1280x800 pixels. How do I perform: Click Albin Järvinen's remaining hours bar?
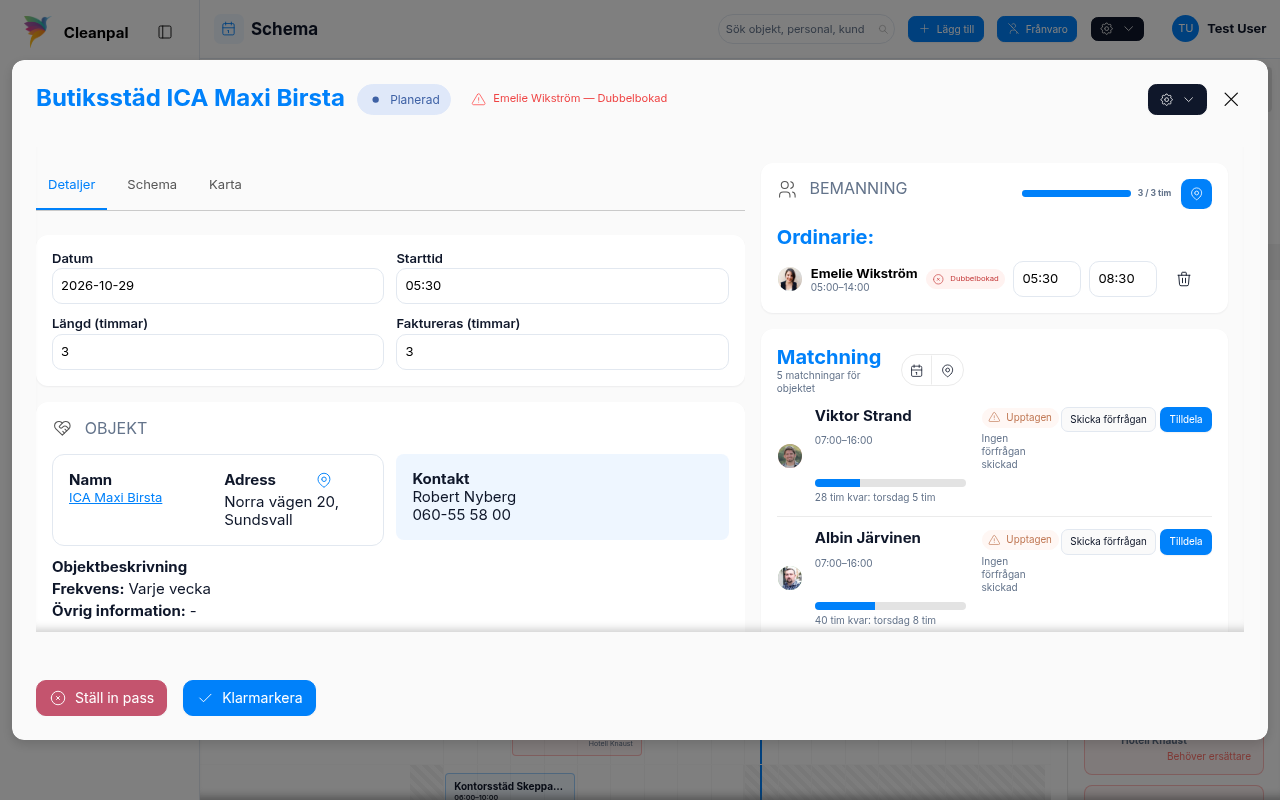pyautogui.click(x=890, y=606)
